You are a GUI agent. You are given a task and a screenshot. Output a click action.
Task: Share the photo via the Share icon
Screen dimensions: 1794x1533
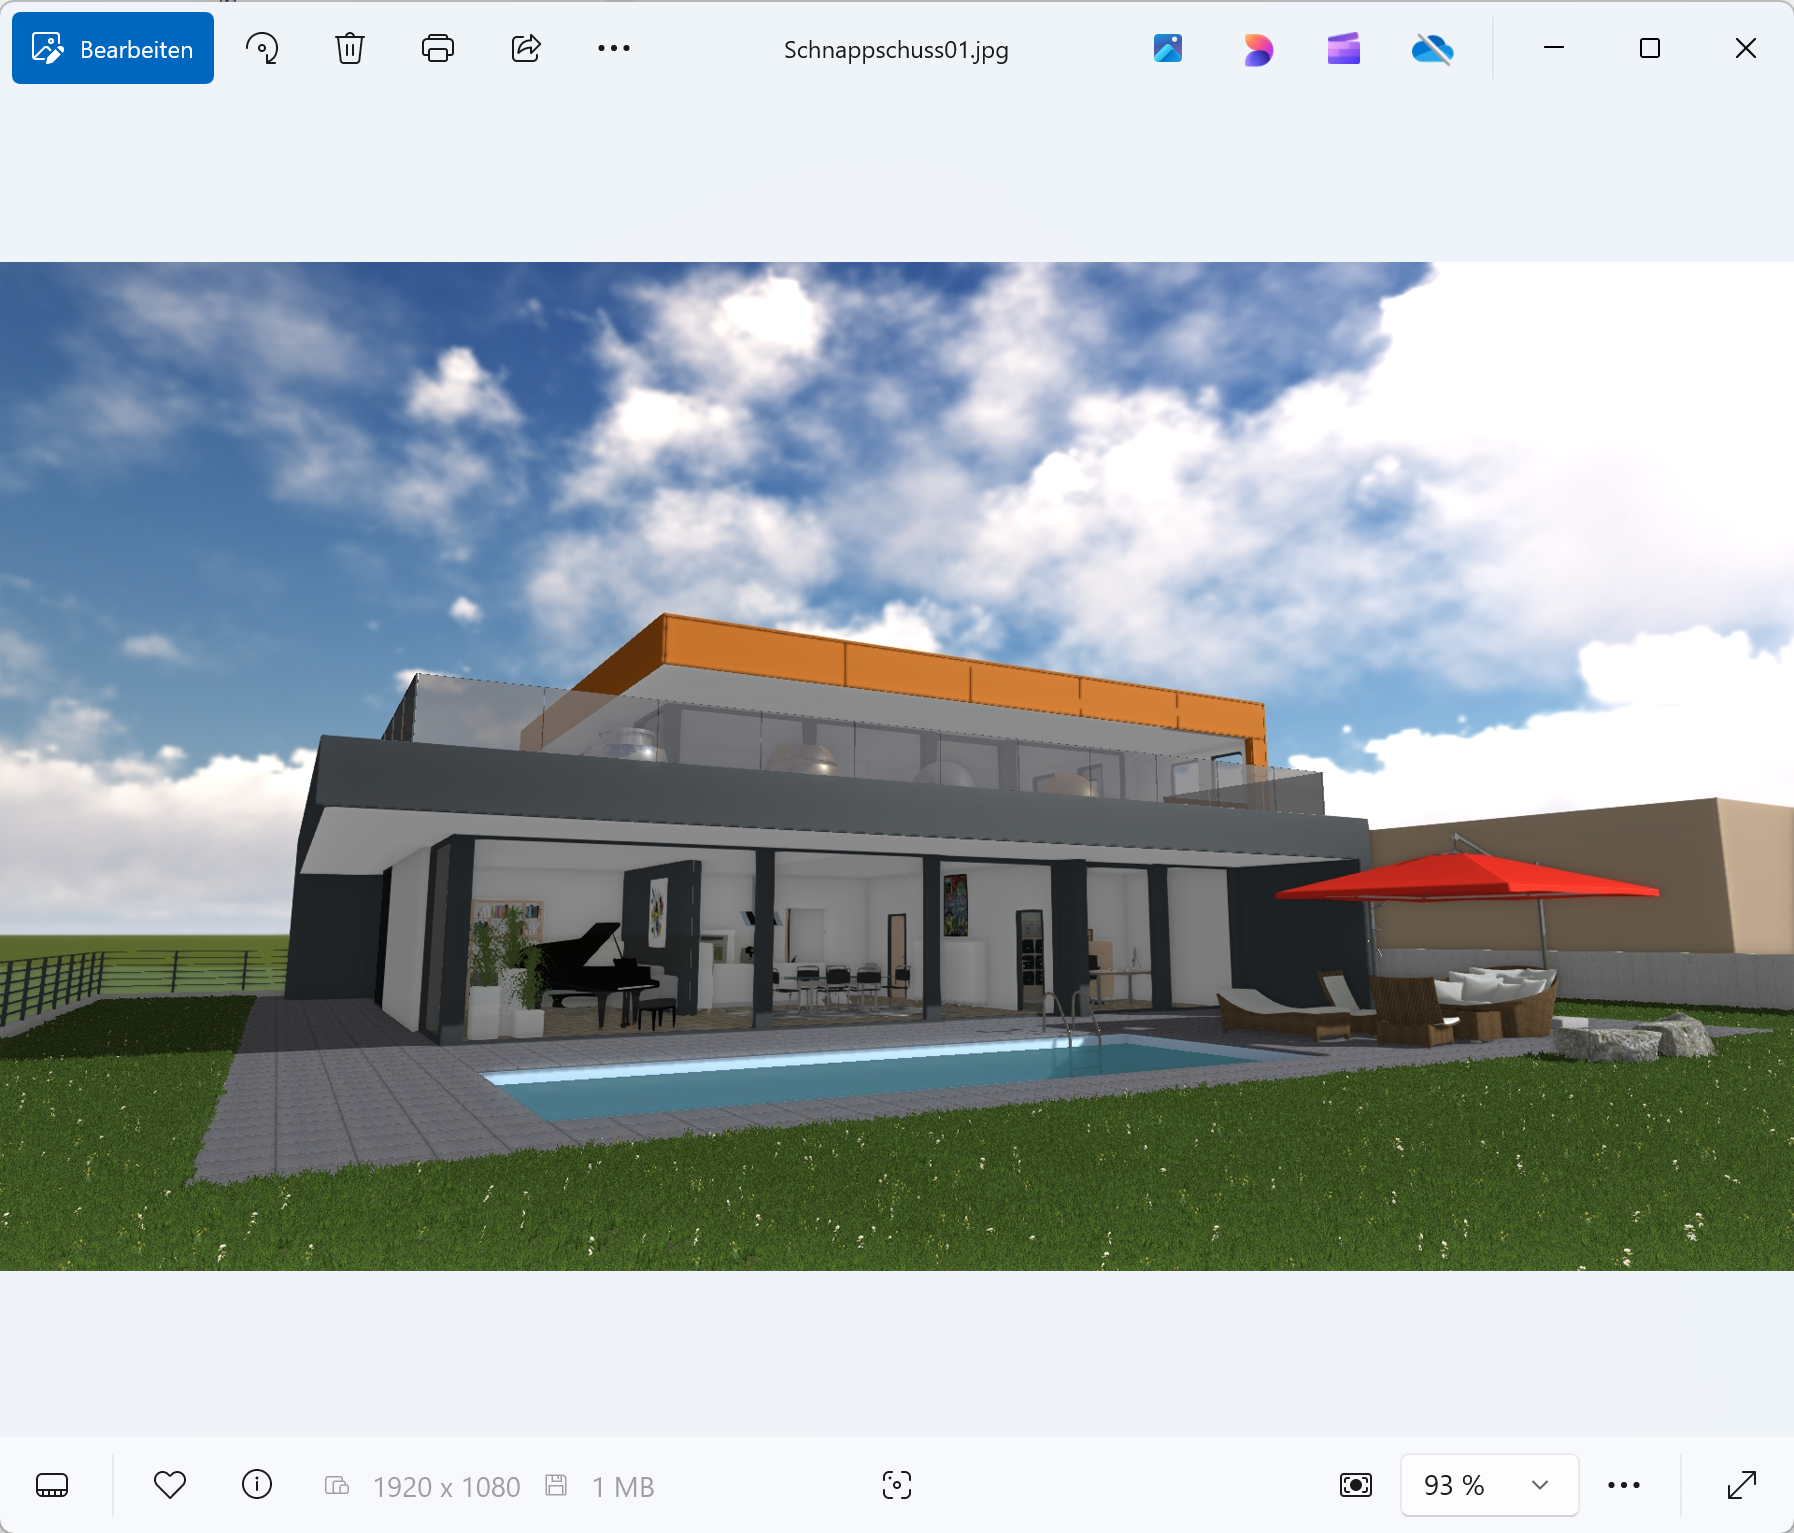point(525,47)
